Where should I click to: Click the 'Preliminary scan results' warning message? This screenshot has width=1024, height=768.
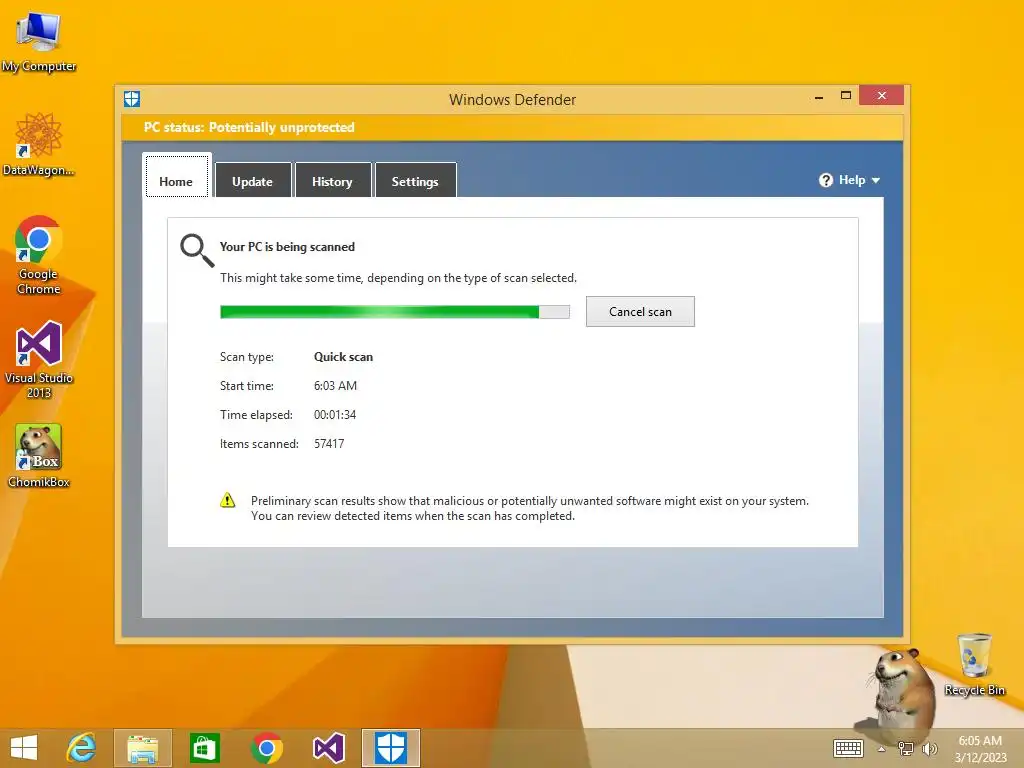530,508
